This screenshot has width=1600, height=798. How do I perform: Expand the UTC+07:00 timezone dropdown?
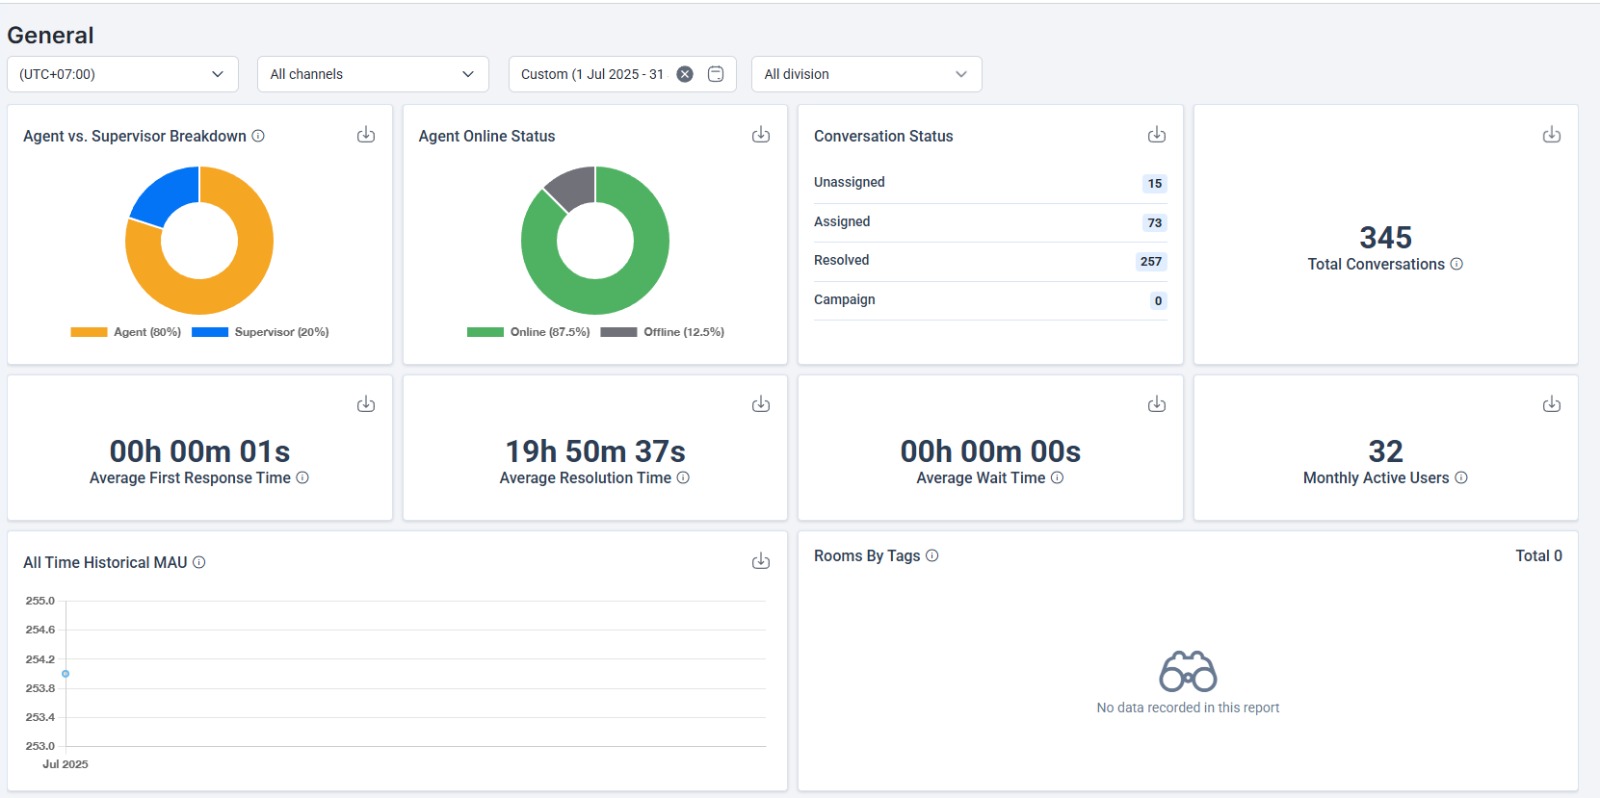pyautogui.click(x=122, y=74)
